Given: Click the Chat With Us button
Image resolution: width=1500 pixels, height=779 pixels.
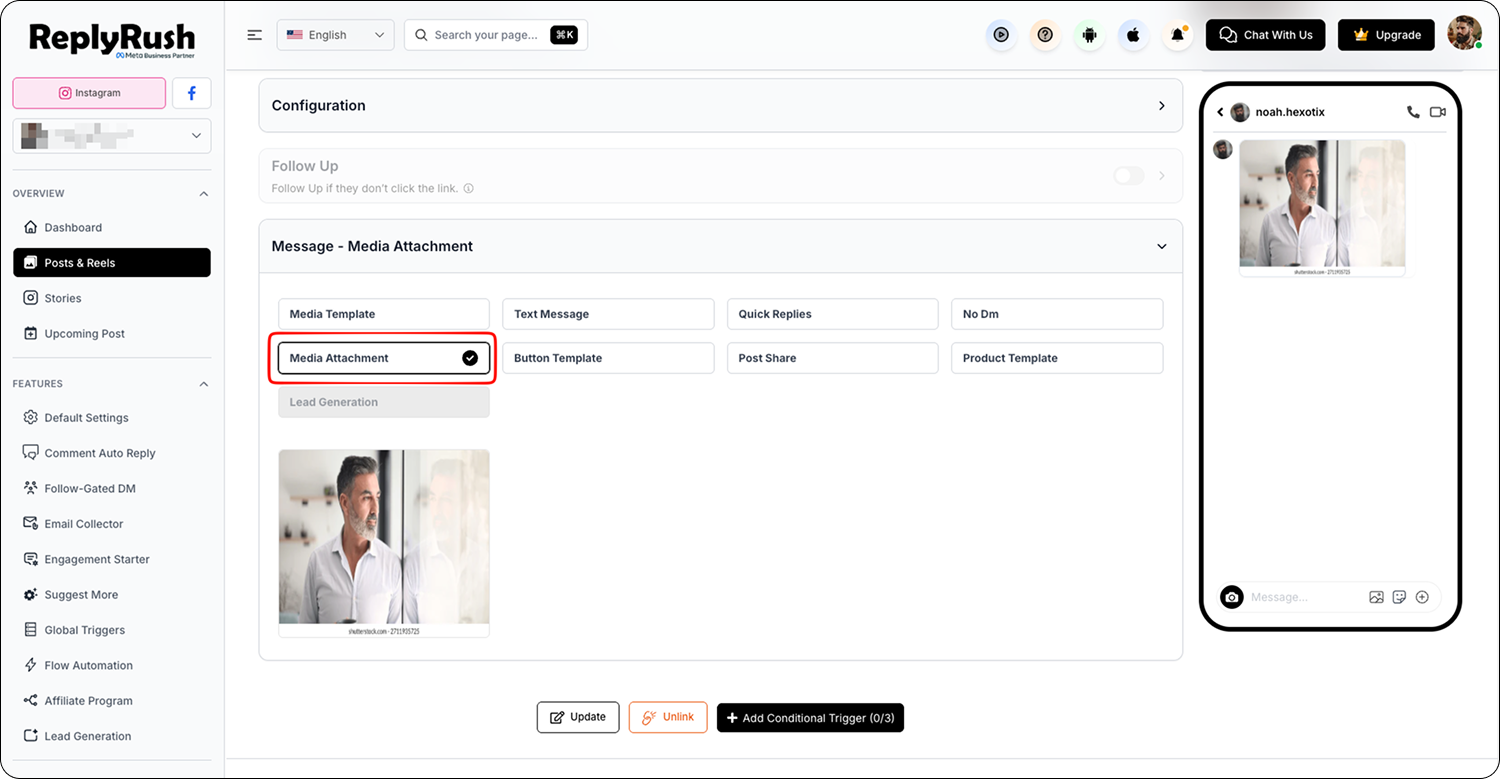Looking at the screenshot, I should pos(1266,35).
